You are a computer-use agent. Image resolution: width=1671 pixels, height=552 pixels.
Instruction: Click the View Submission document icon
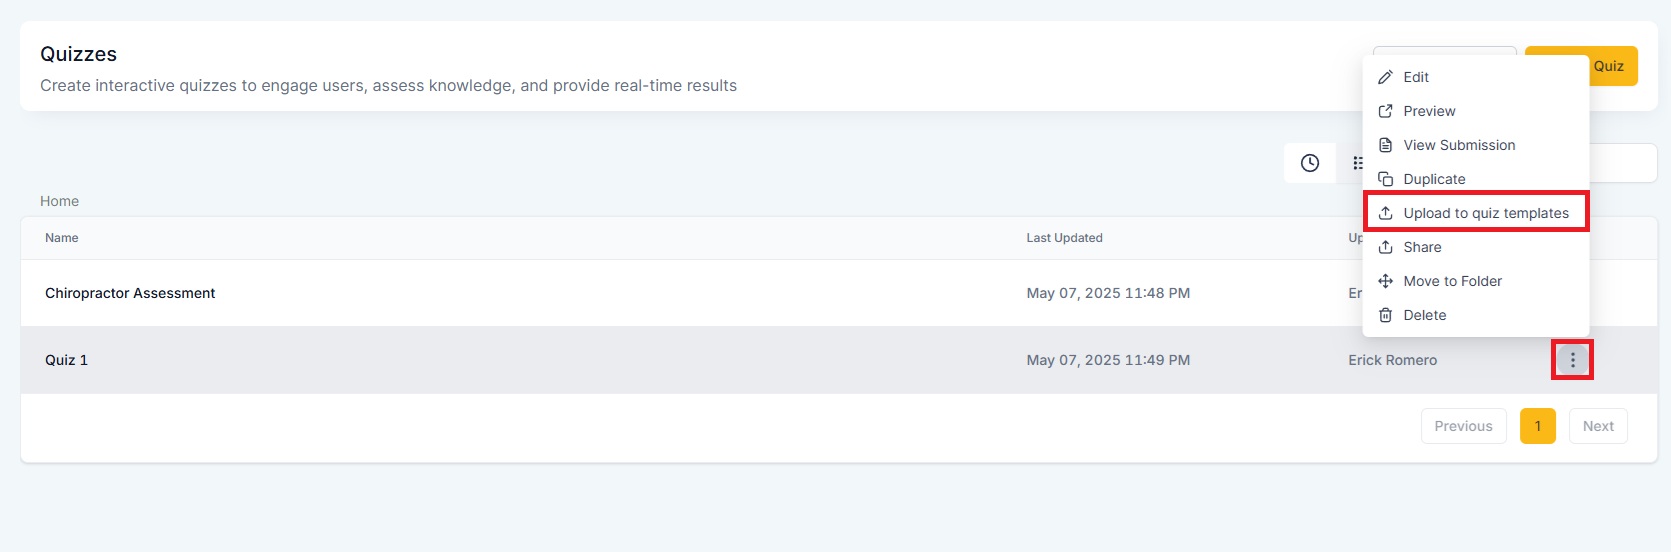1385,145
